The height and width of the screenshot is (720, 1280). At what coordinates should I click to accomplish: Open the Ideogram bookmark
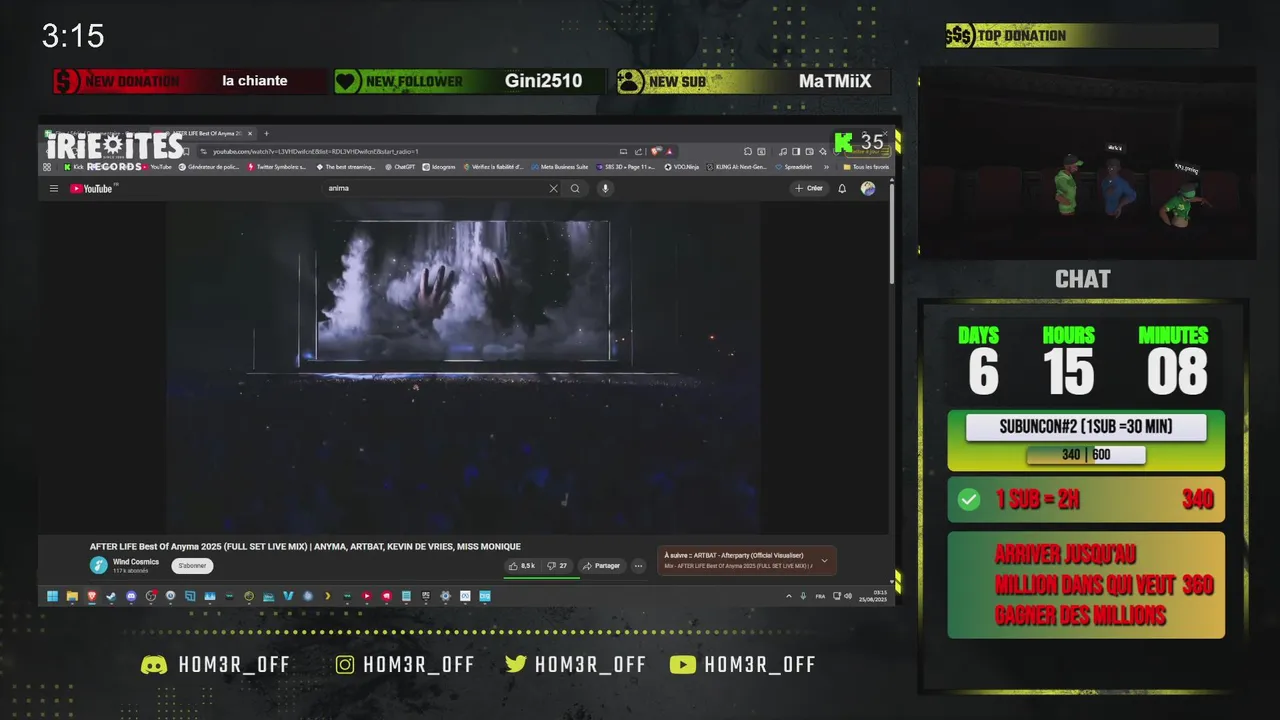(x=439, y=167)
